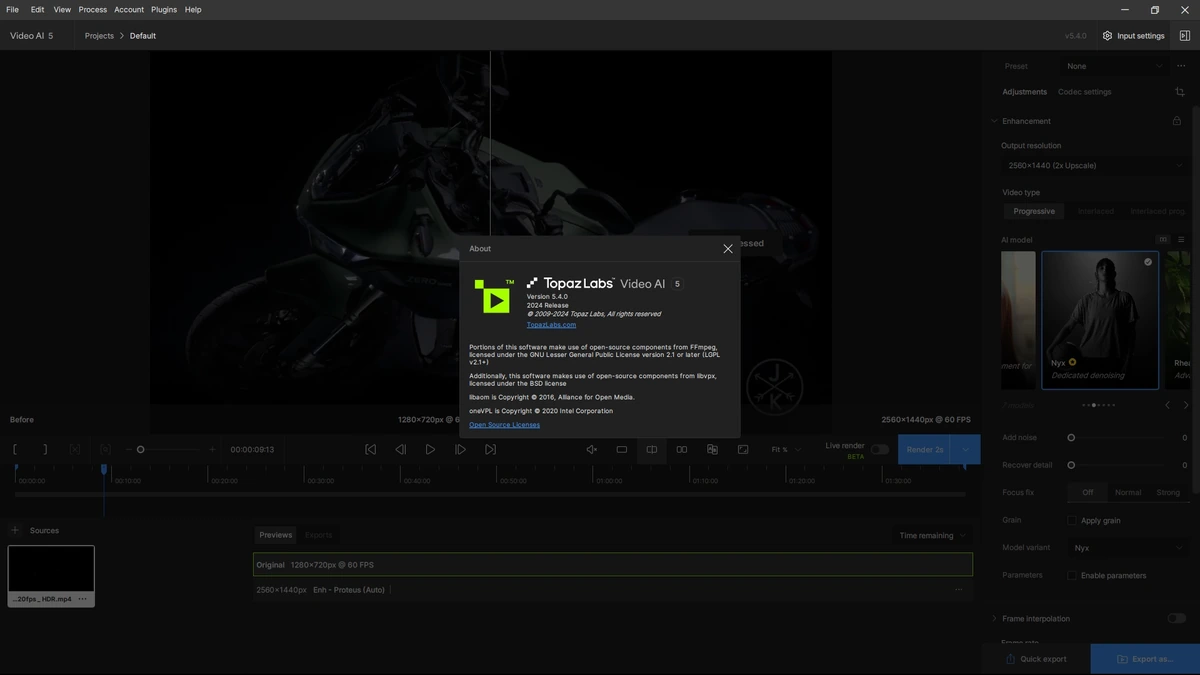Image resolution: width=1200 pixels, height=675 pixels.
Task: Jump to the first frame
Action: coord(370,450)
